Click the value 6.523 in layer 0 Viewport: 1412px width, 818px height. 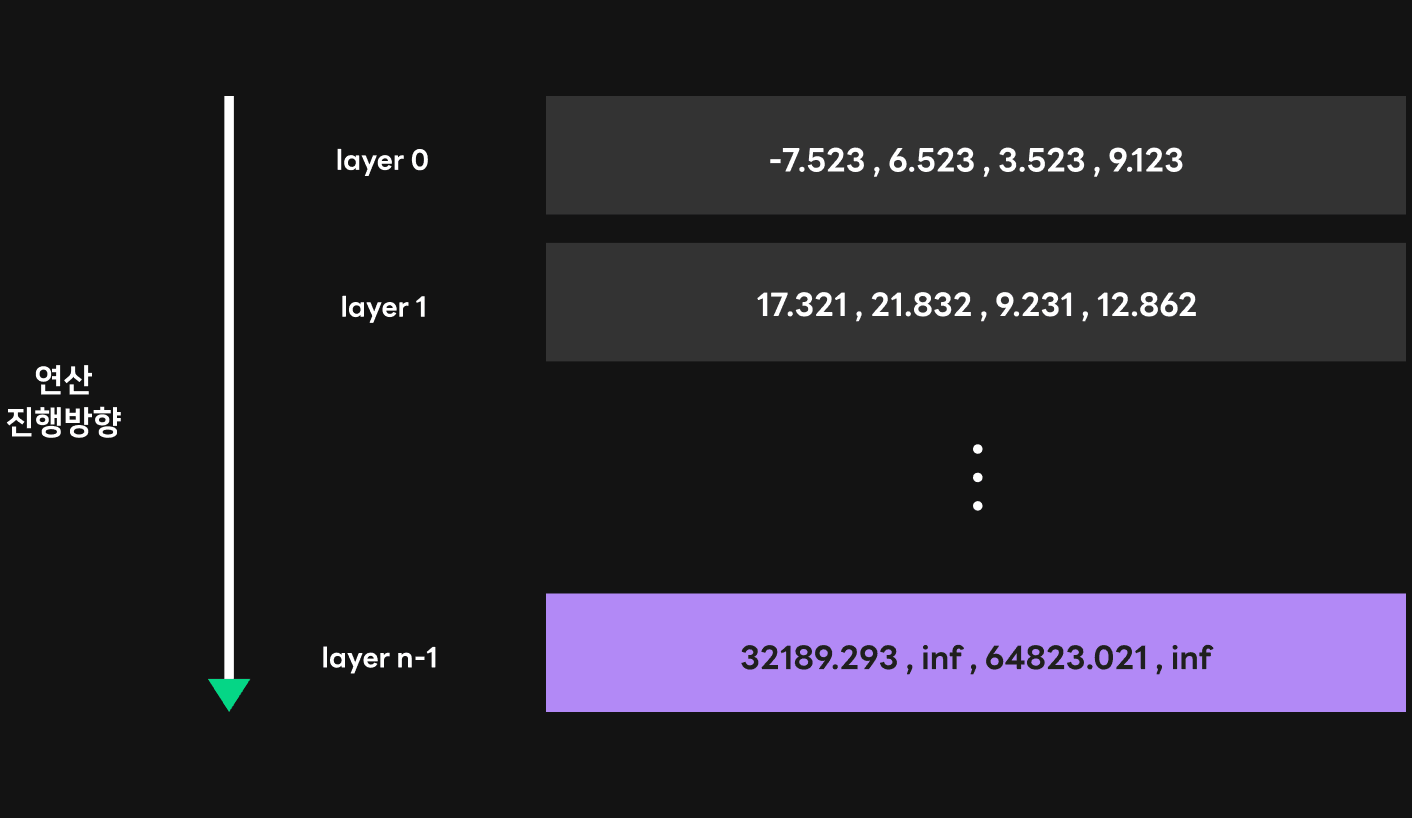(x=931, y=160)
